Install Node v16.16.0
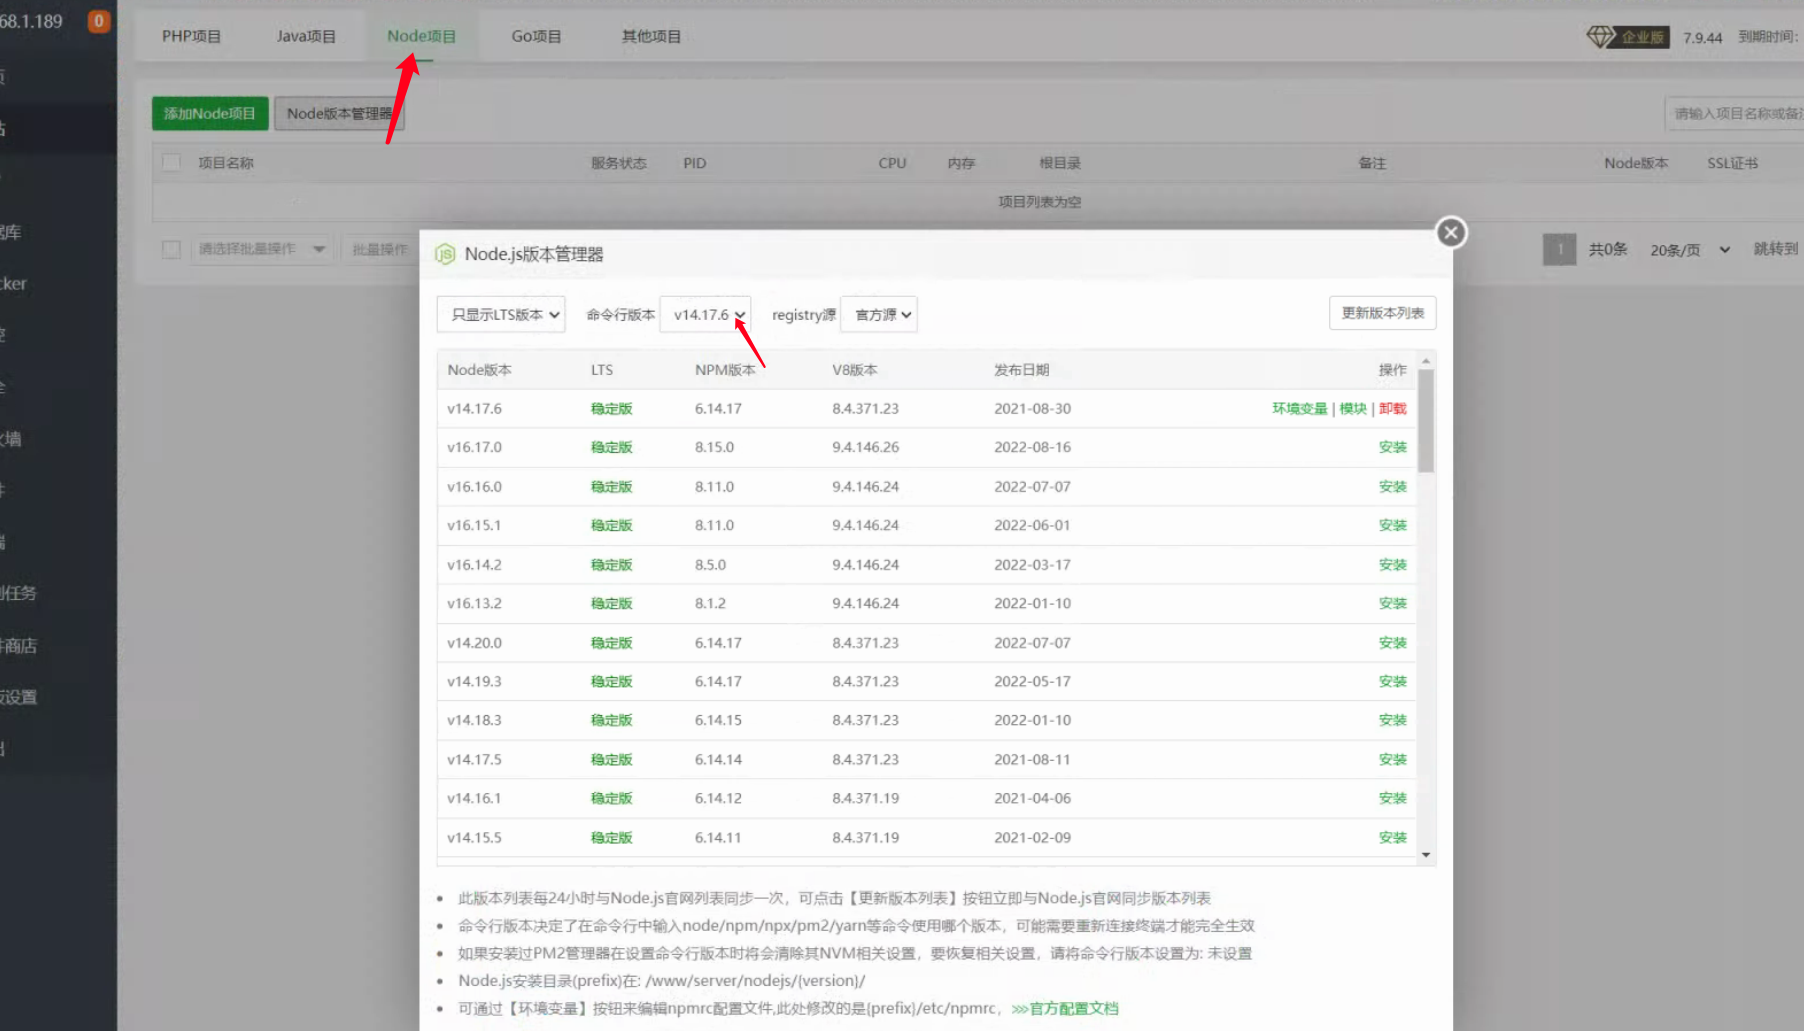This screenshot has width=1804, height=1031. click(x=1392, y=487)
